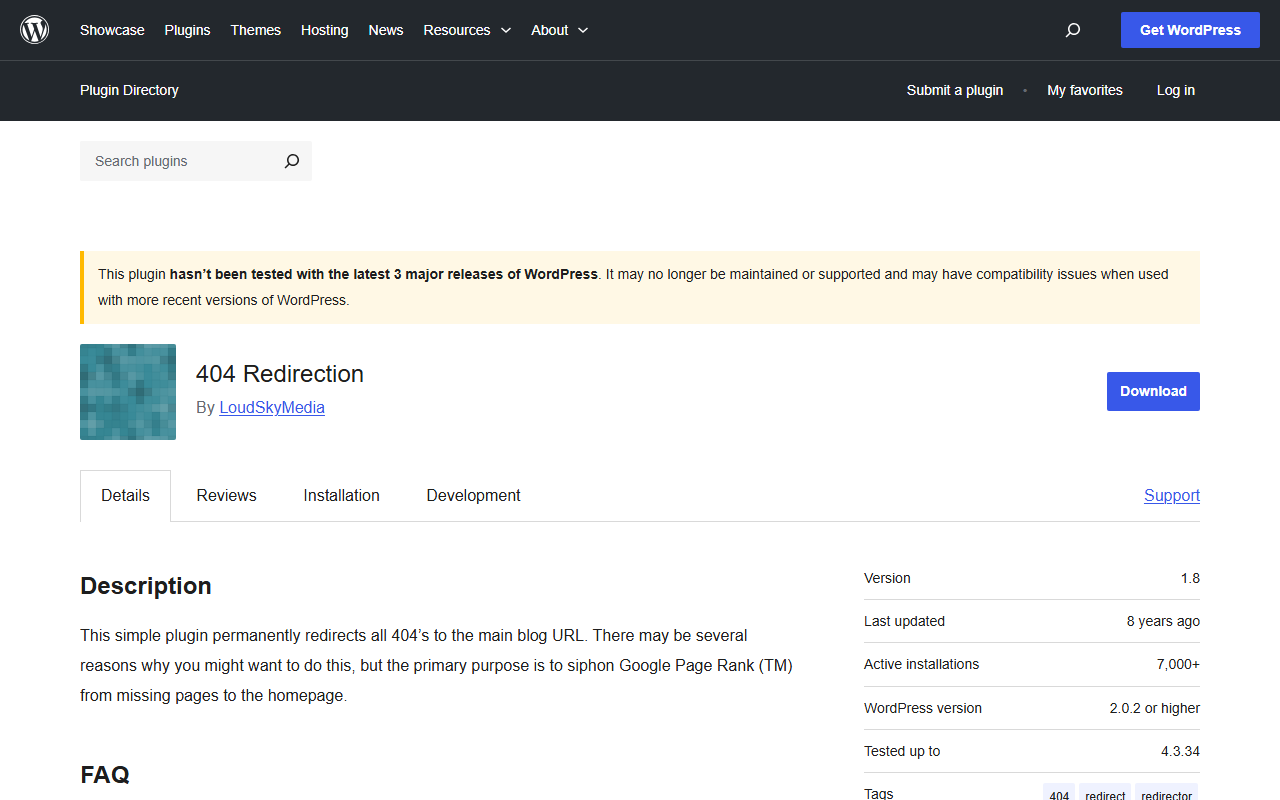Viewport: 1280px width, 800px height.
Task: Switch to the Installation tab
Action: tap(342, 495)
